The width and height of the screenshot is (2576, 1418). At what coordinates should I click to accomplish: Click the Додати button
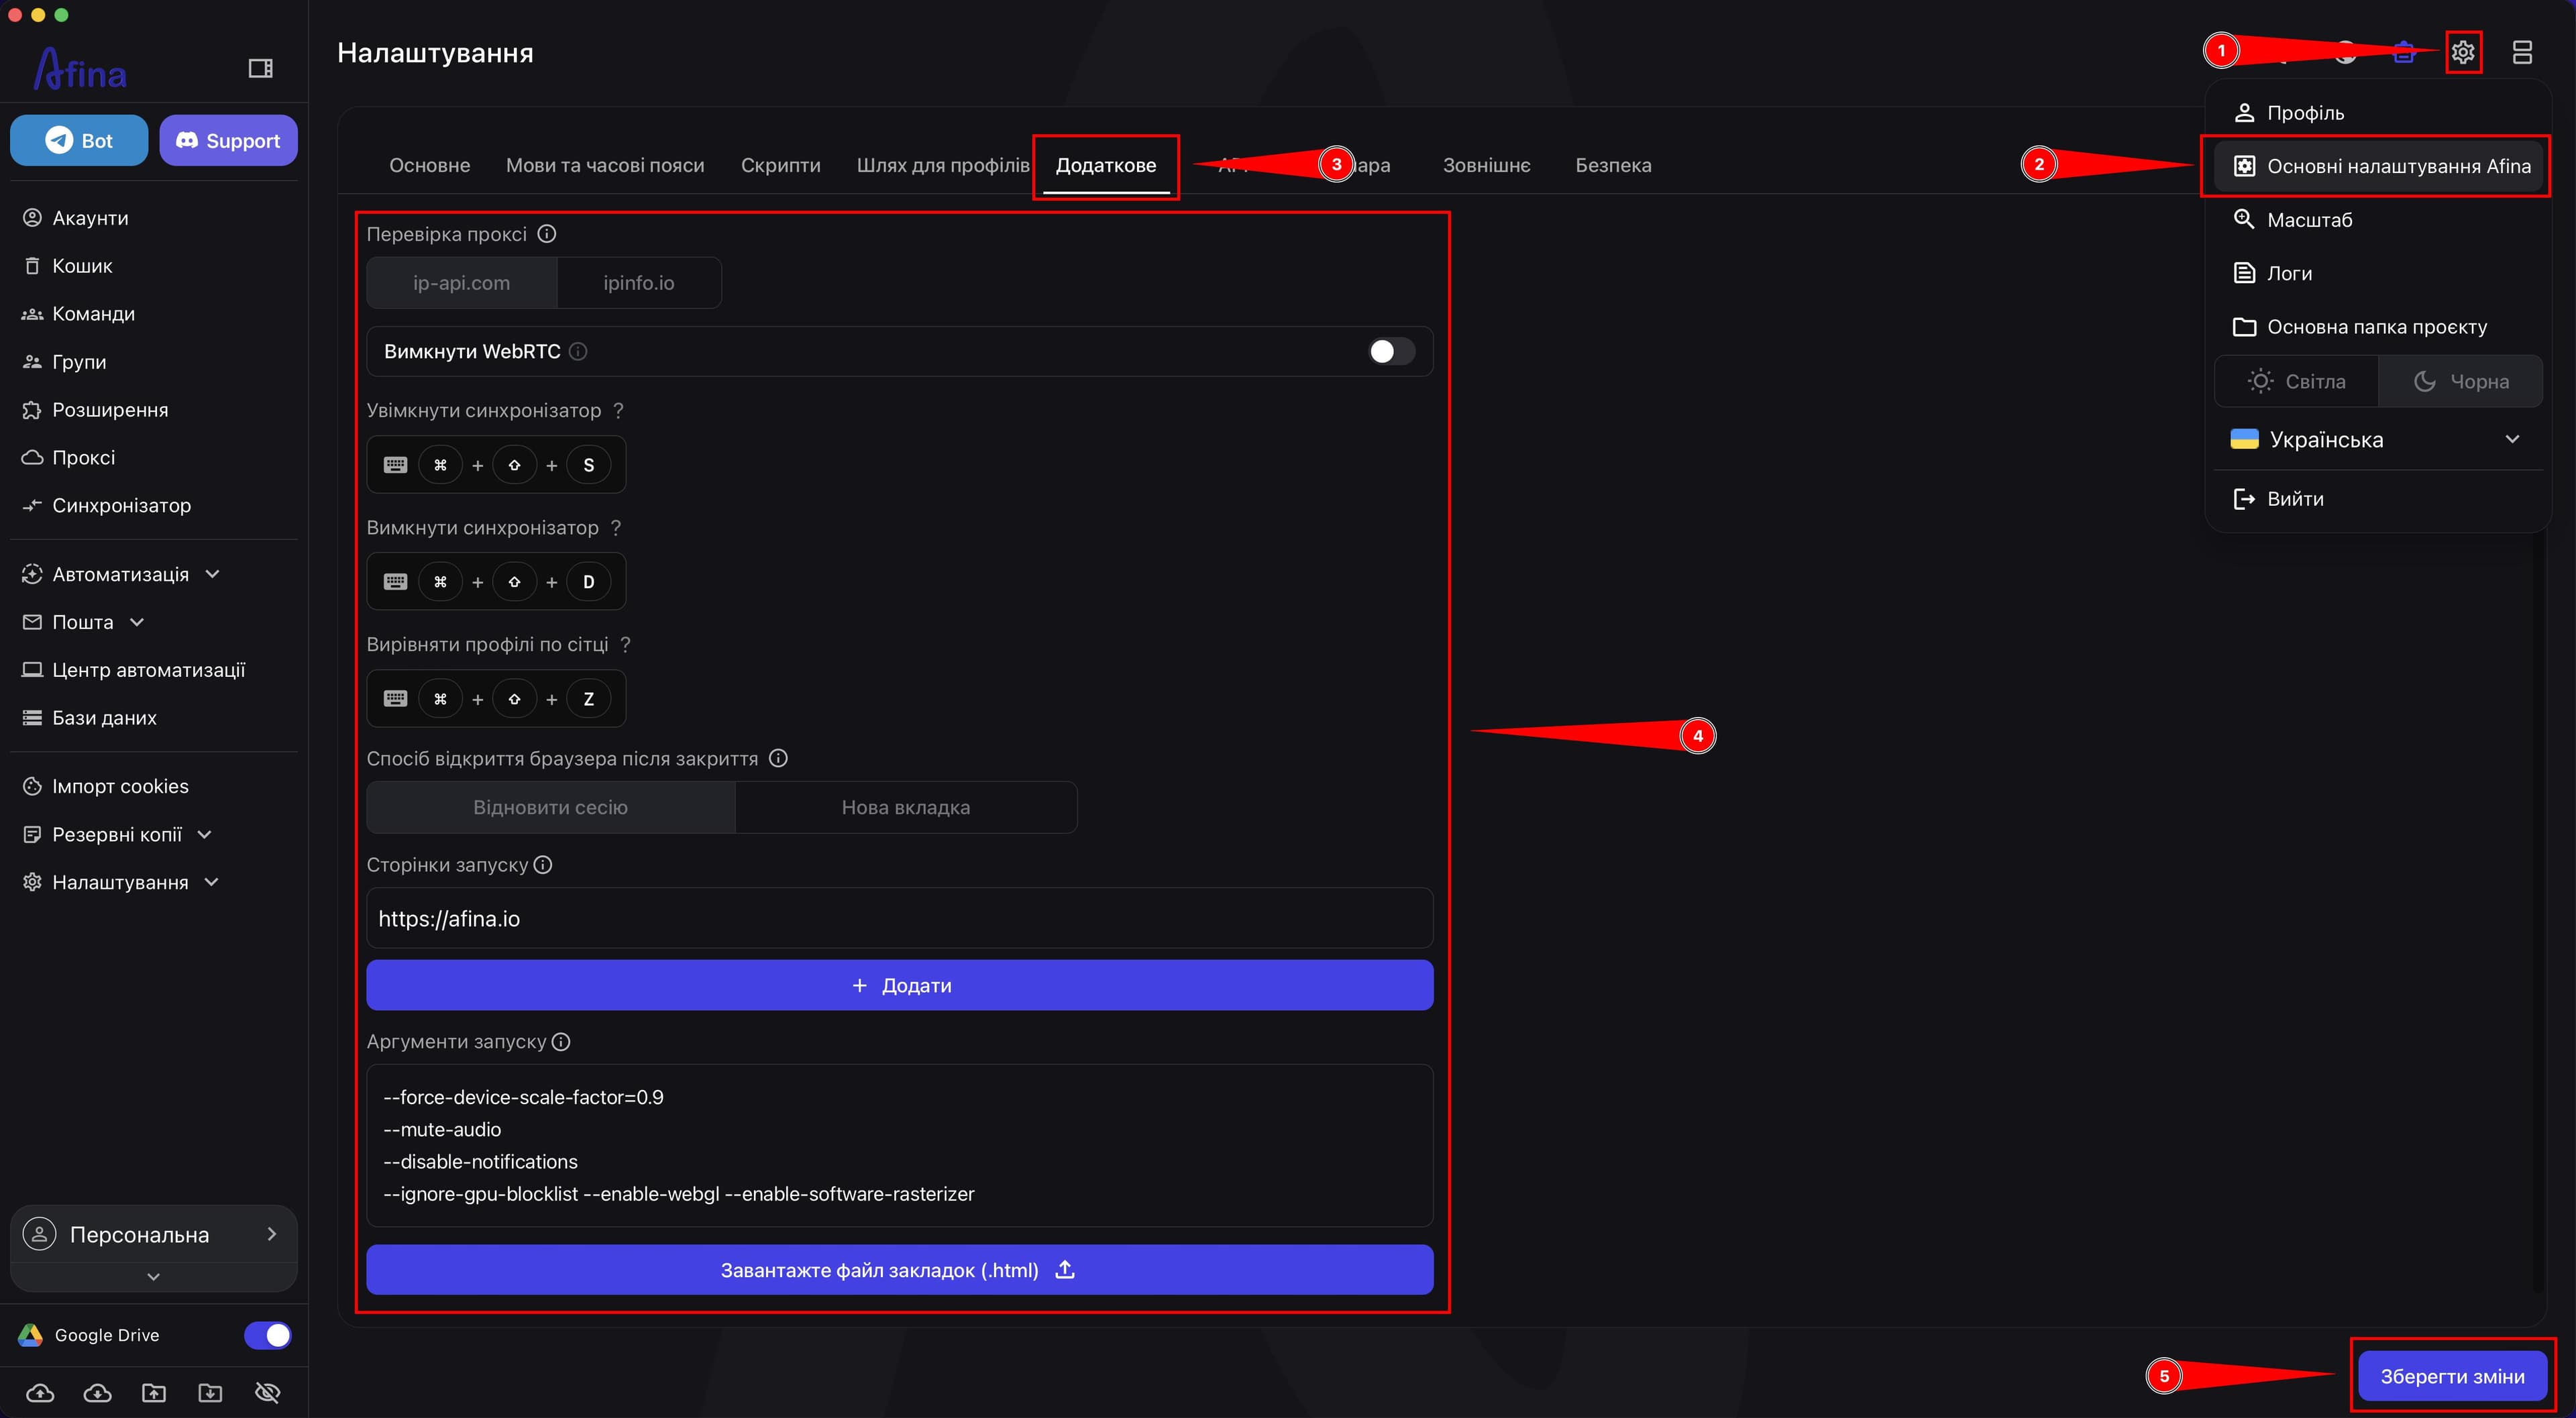pos(899,985)
